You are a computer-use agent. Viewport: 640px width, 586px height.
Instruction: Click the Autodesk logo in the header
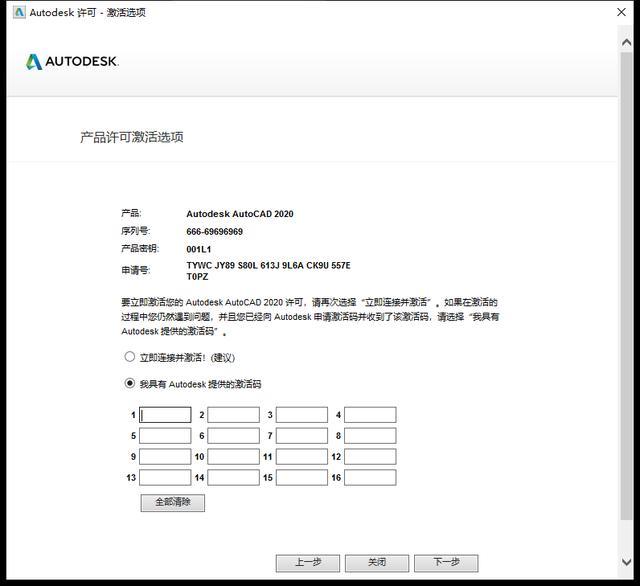click(x=72, y=62)
